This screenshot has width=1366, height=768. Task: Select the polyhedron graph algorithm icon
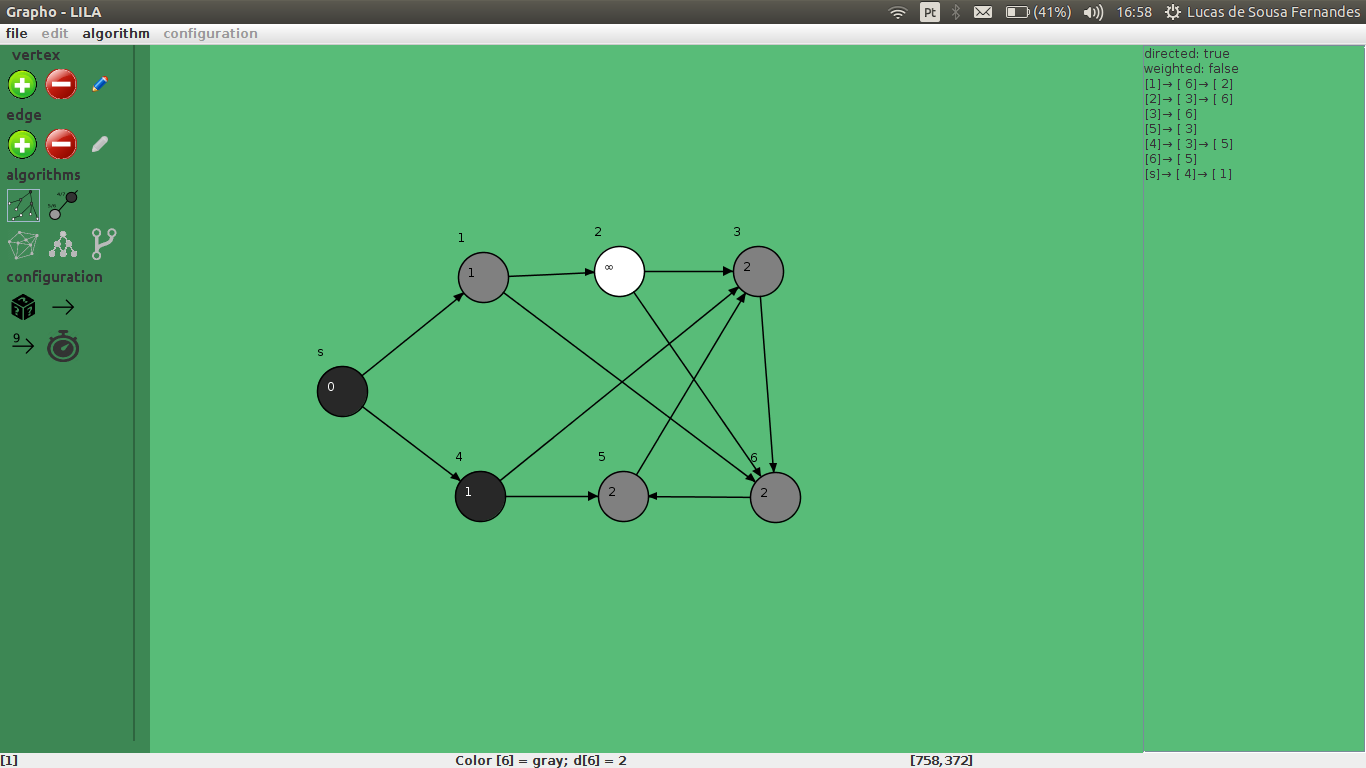(22, 244)
